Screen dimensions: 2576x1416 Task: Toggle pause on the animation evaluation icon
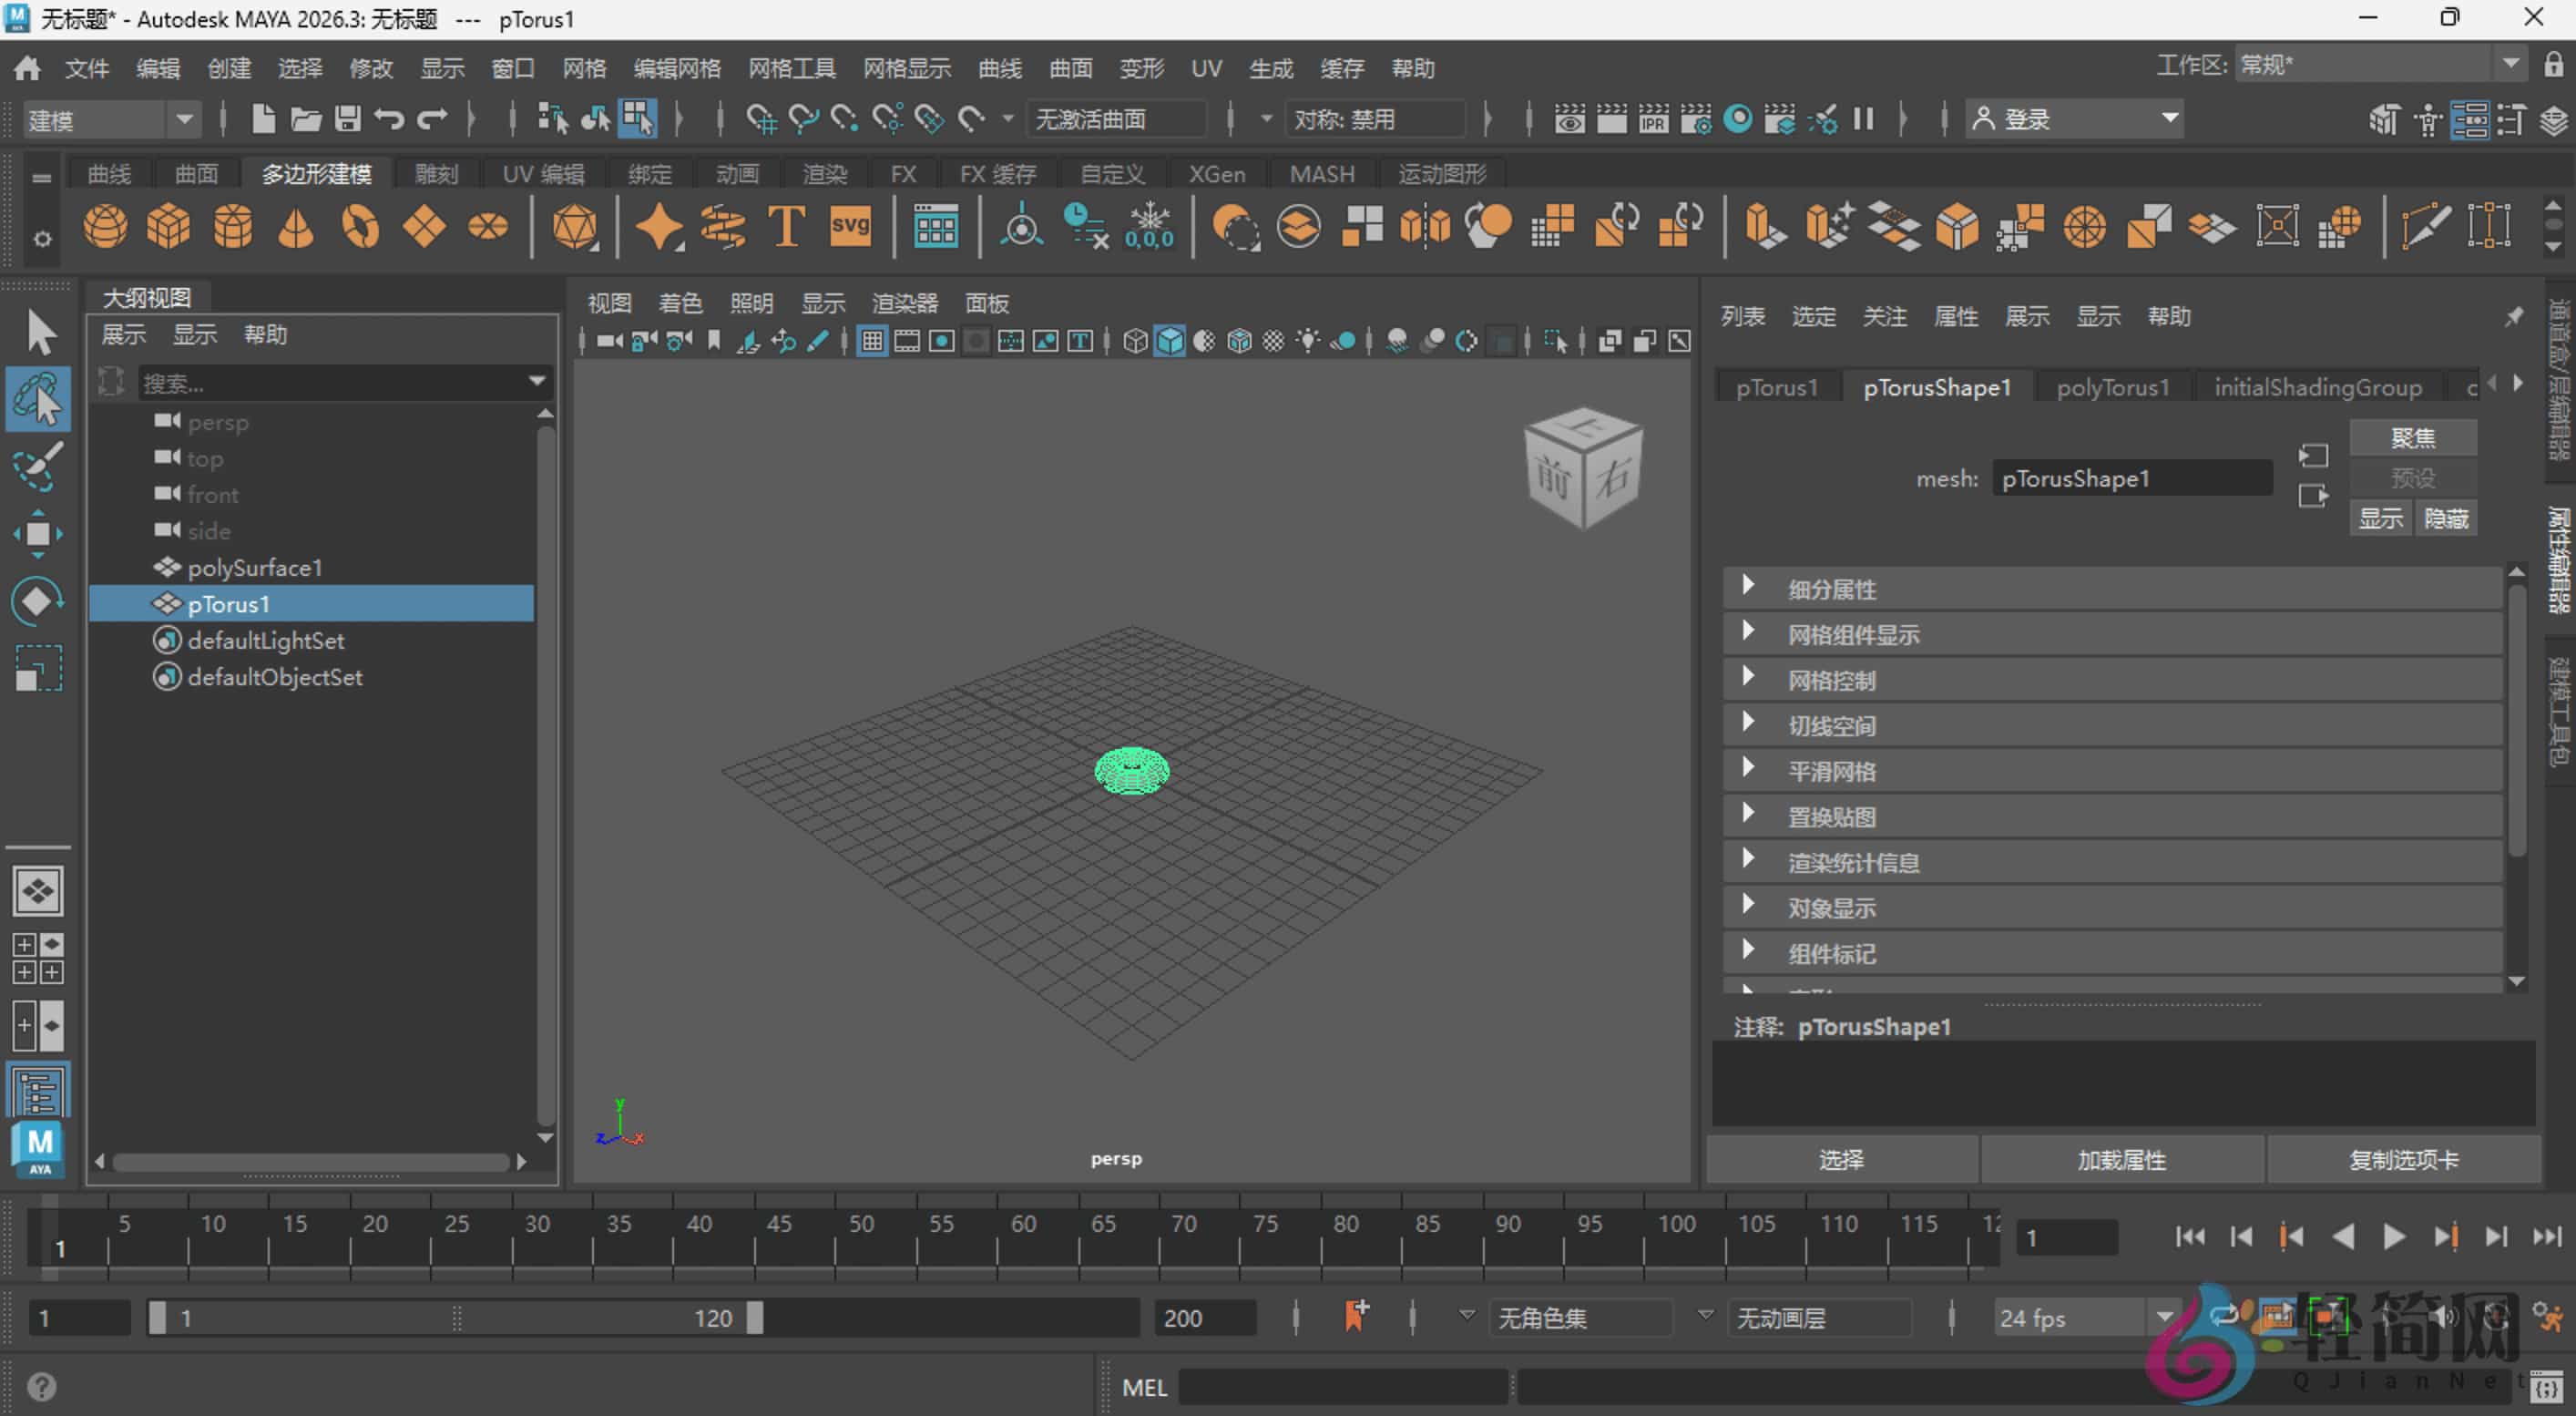[1862, 118]
